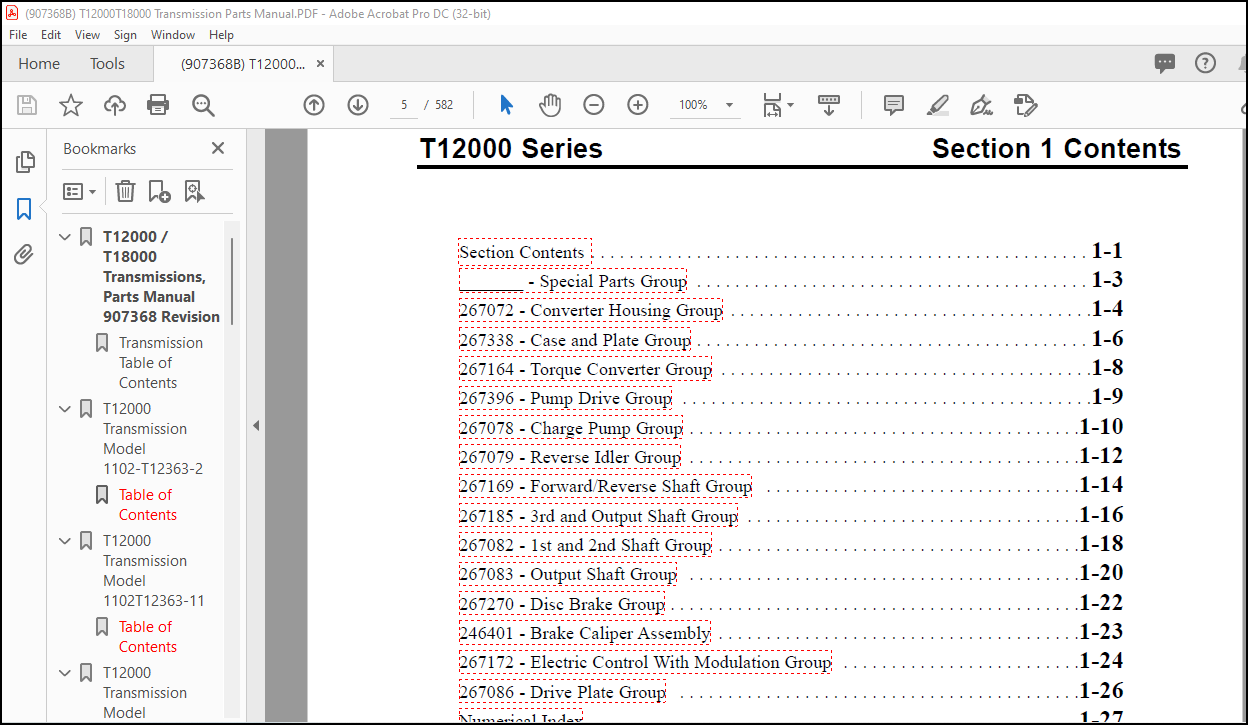The width and height of the screenshot is (1248, 725).
Task: Add a sticky note comment
Action: click(x=894, y=105)
